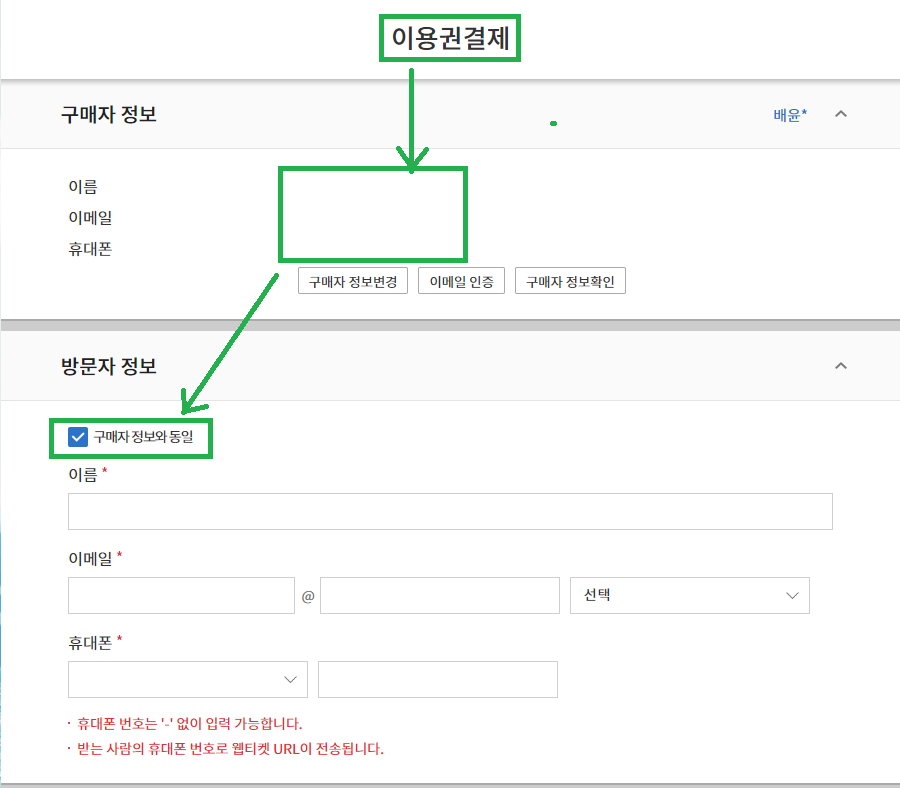
Task: Click the 구매자 정보 section header
Action: [x=109, y=114]
